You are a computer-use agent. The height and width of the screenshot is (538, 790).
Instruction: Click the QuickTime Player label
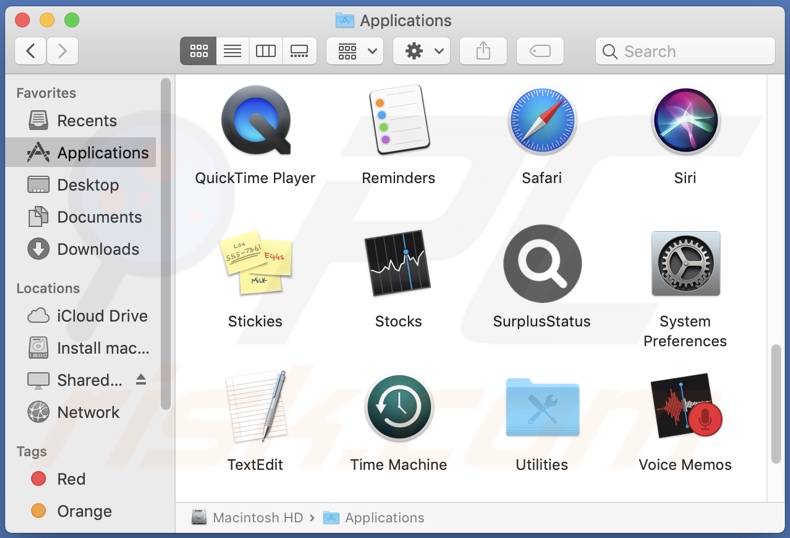click(255, 178)
